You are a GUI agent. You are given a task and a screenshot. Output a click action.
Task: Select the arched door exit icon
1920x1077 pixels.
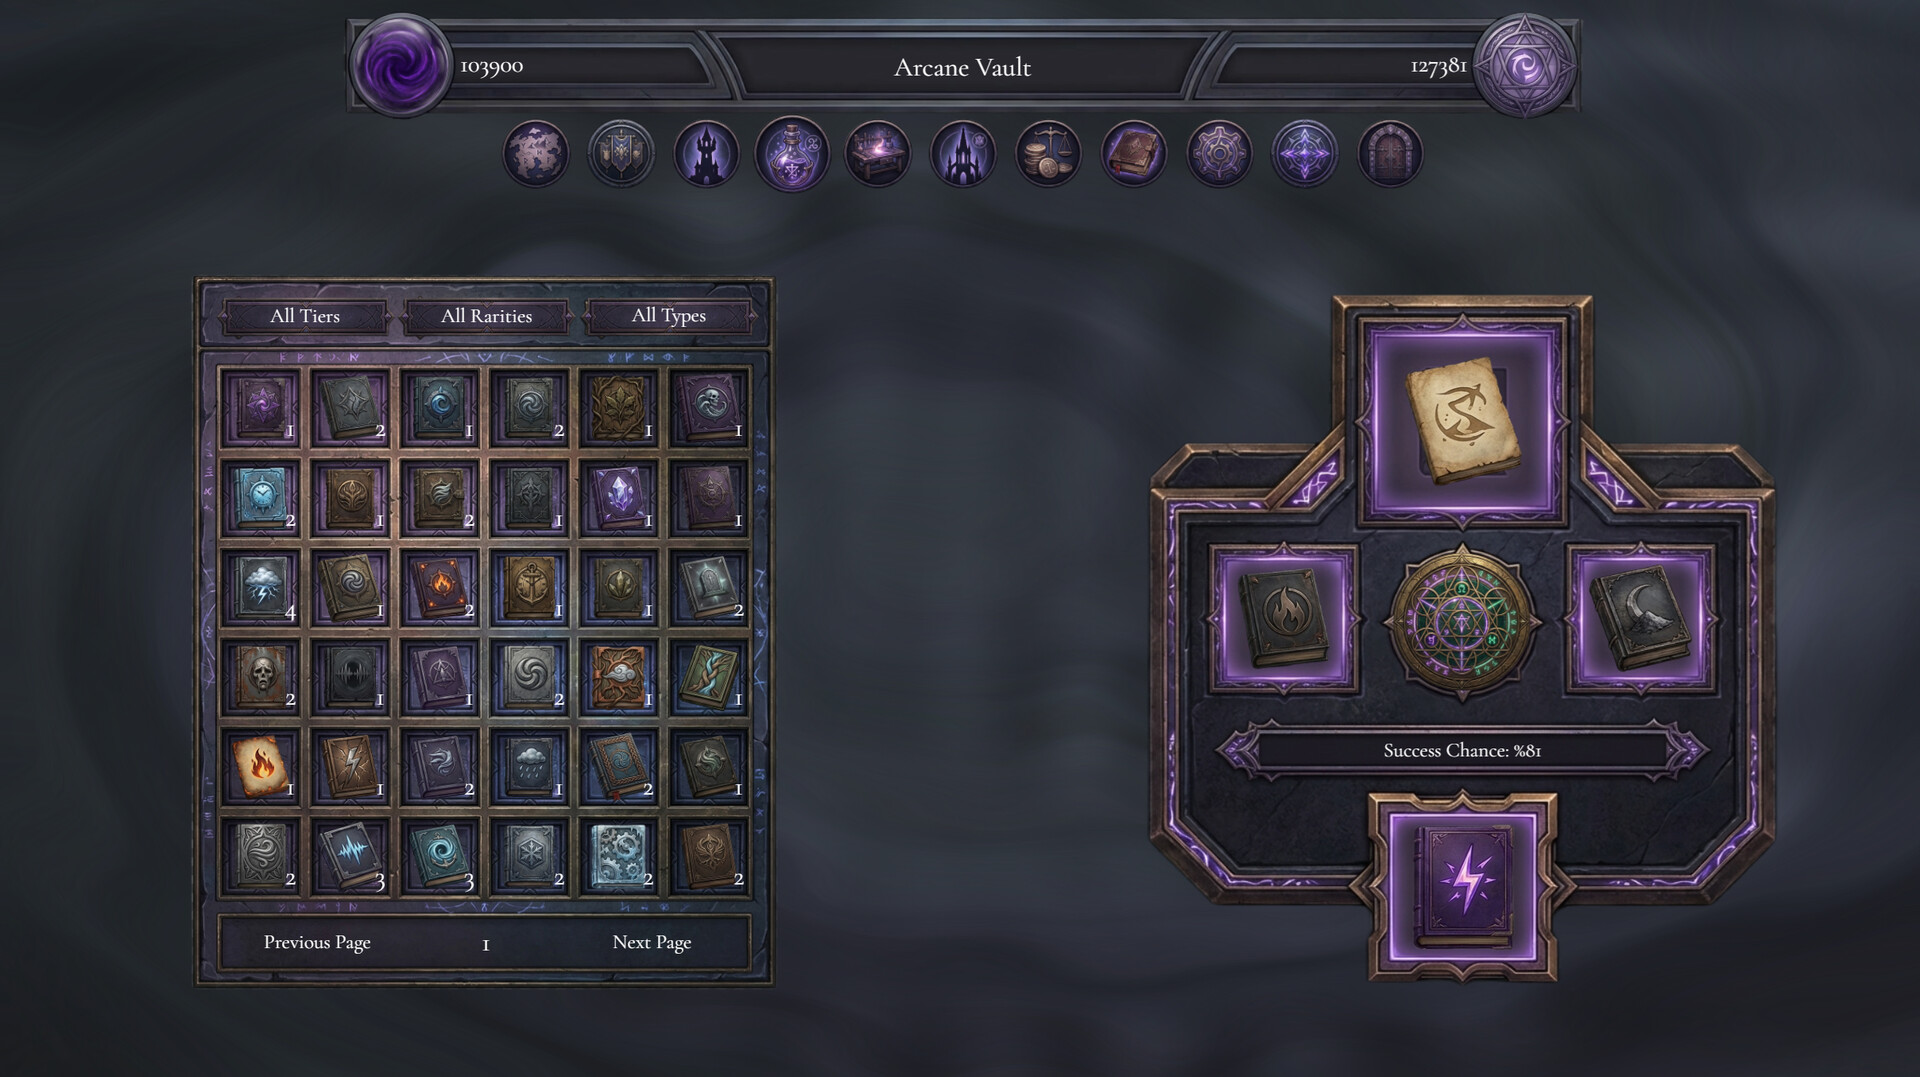click(x=1390, y=153)
